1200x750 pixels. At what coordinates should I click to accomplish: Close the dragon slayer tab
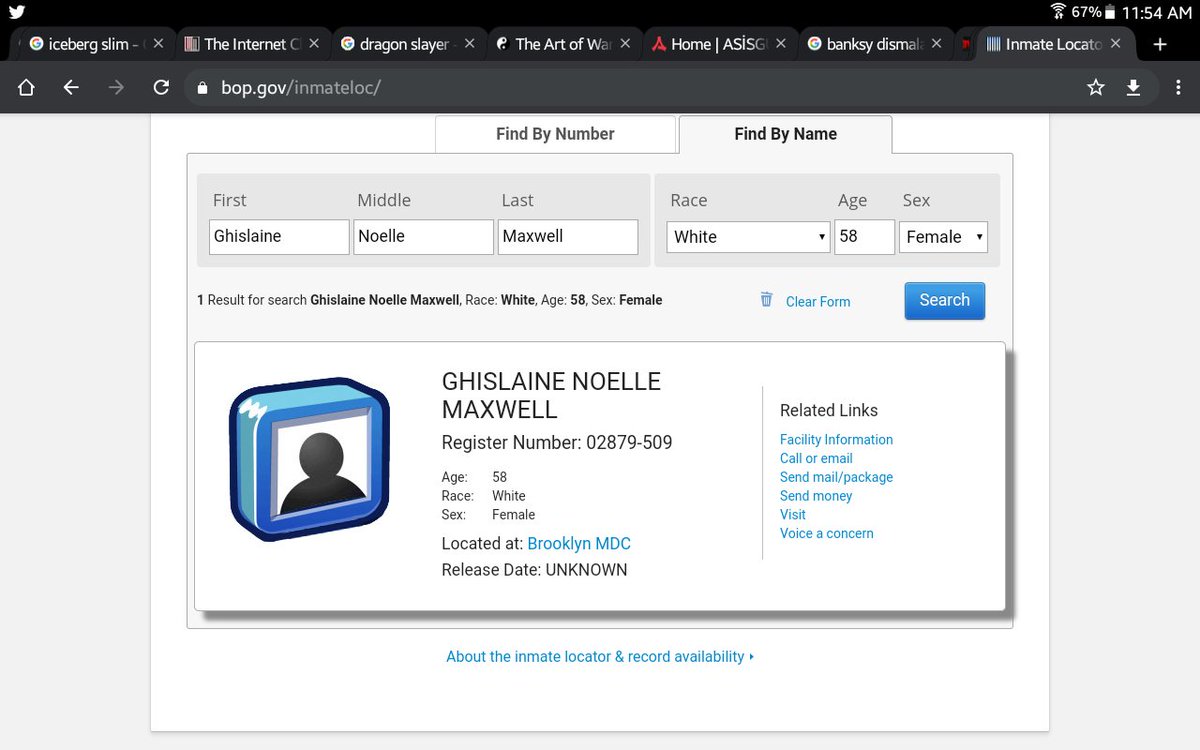(470, 44)
